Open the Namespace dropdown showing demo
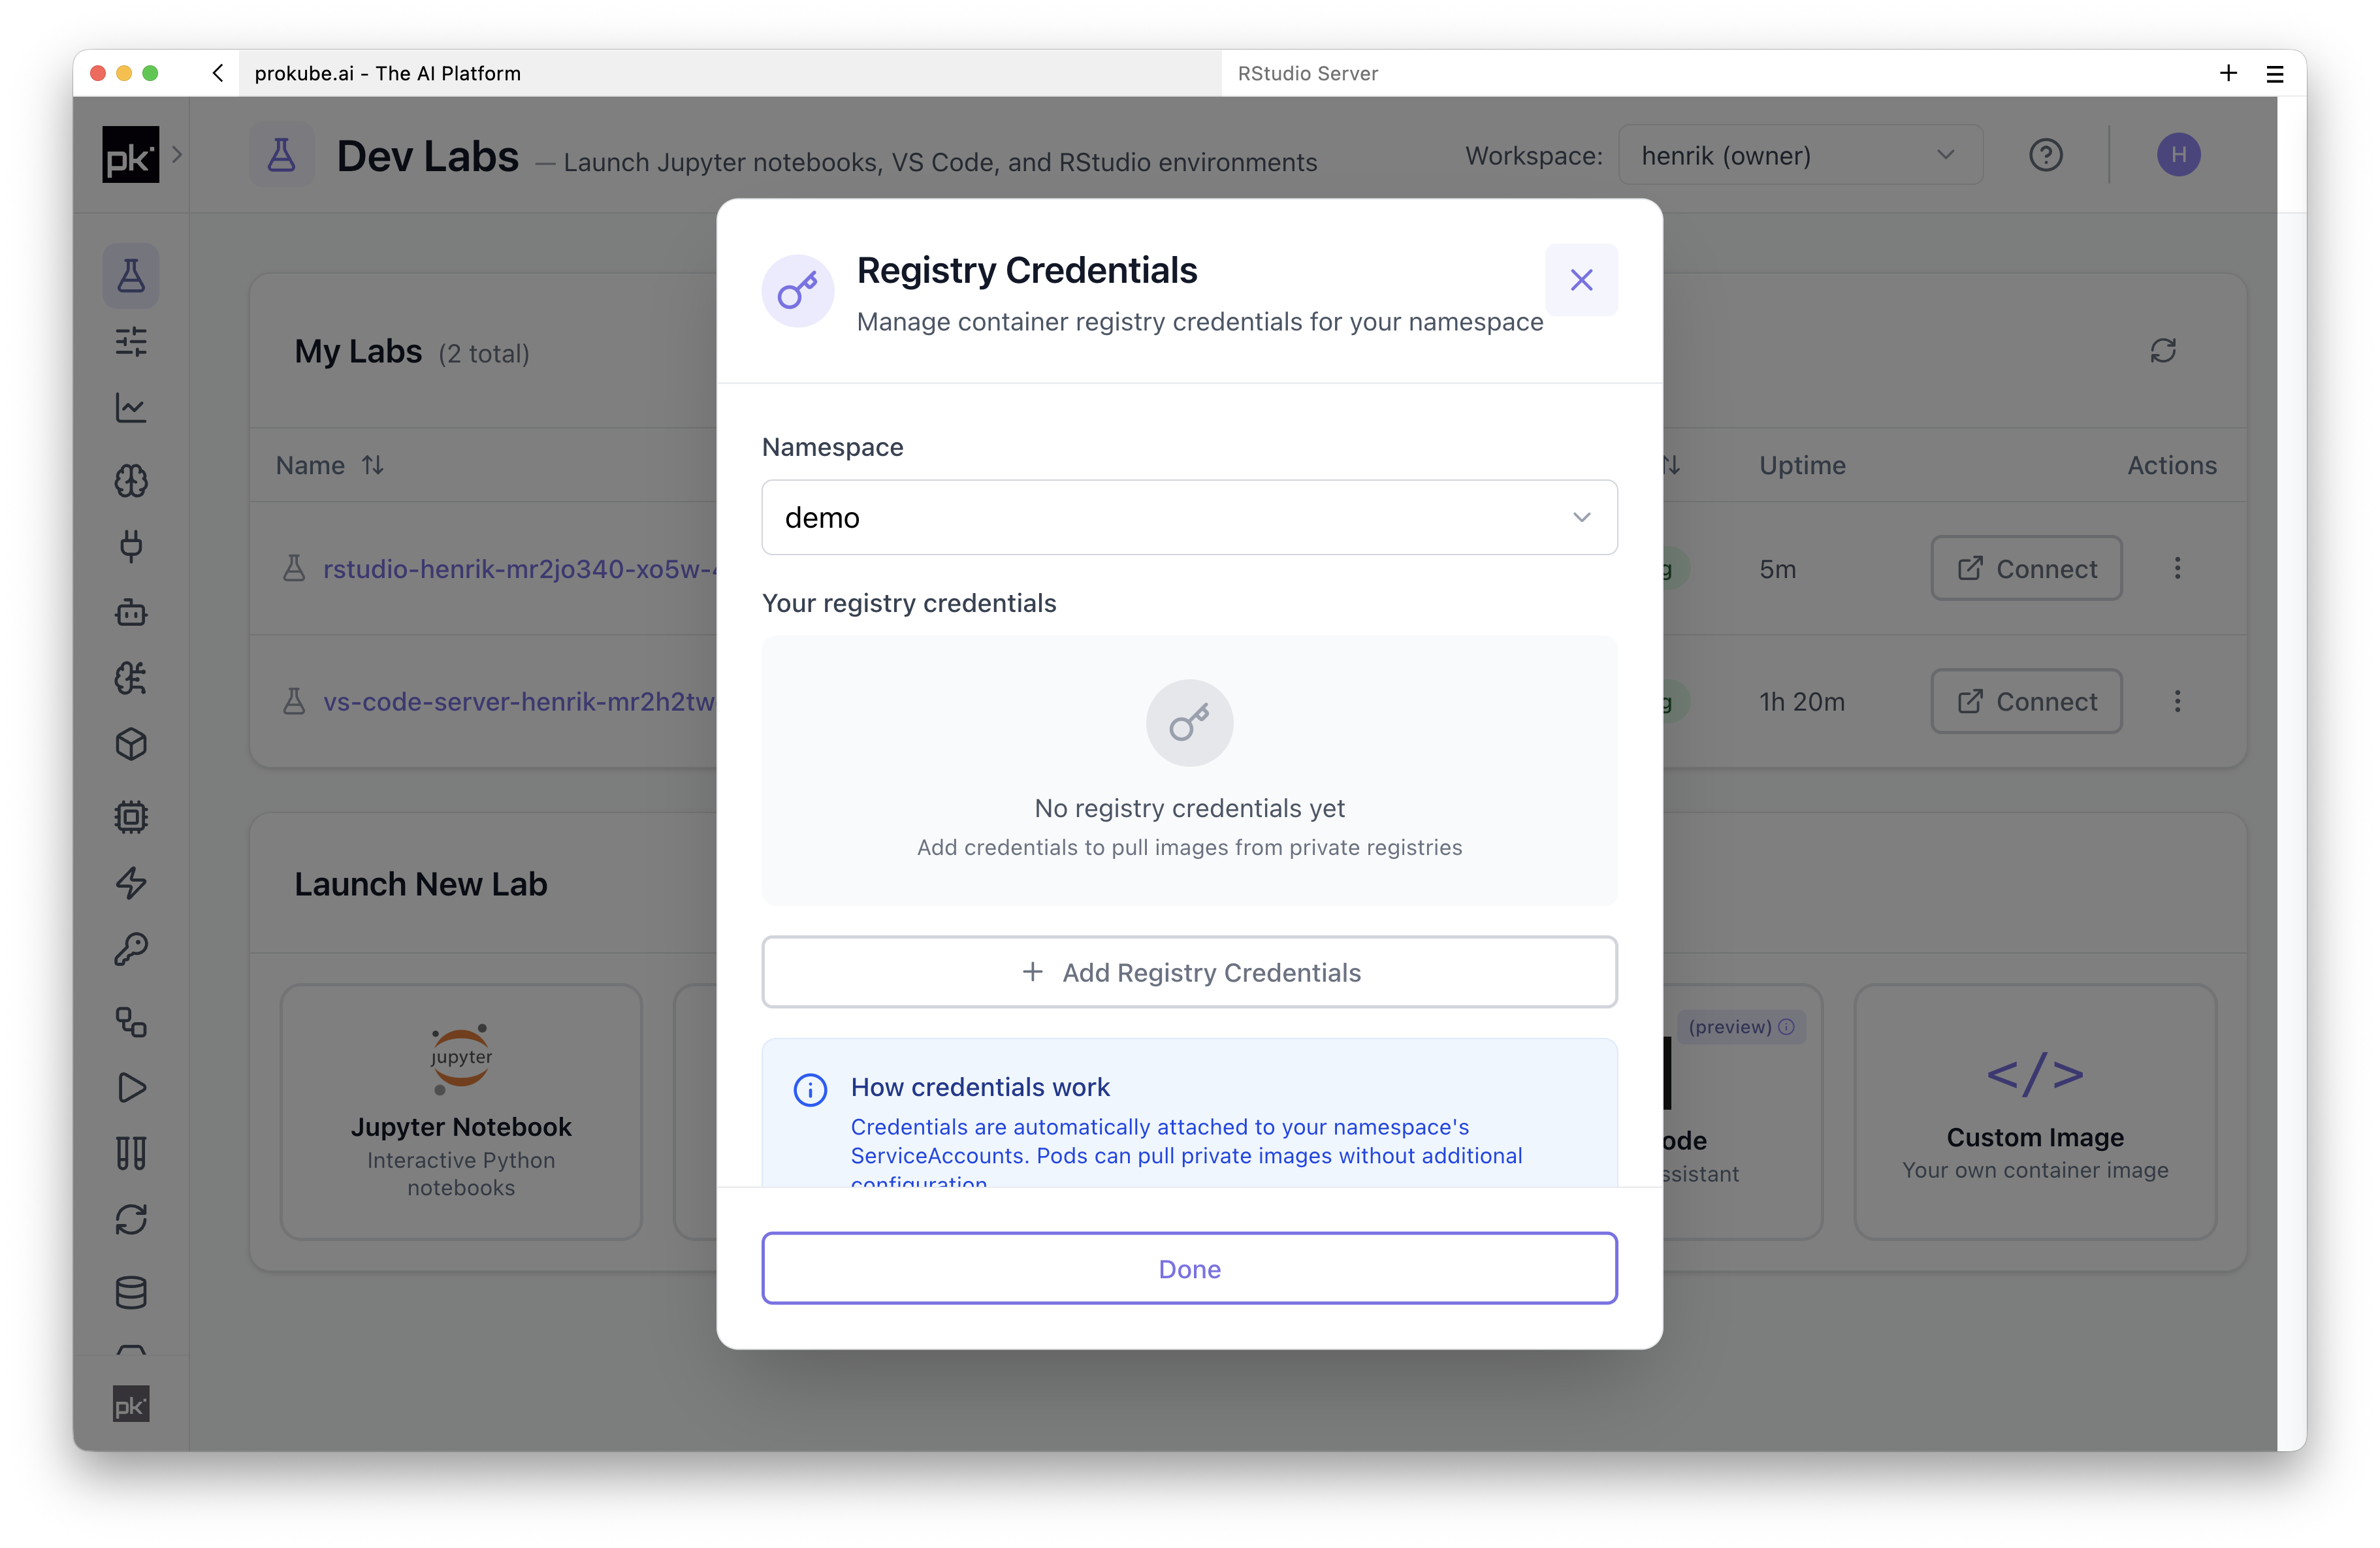The height and width of the screenshot is (1548, 2380). point(1189,517)
